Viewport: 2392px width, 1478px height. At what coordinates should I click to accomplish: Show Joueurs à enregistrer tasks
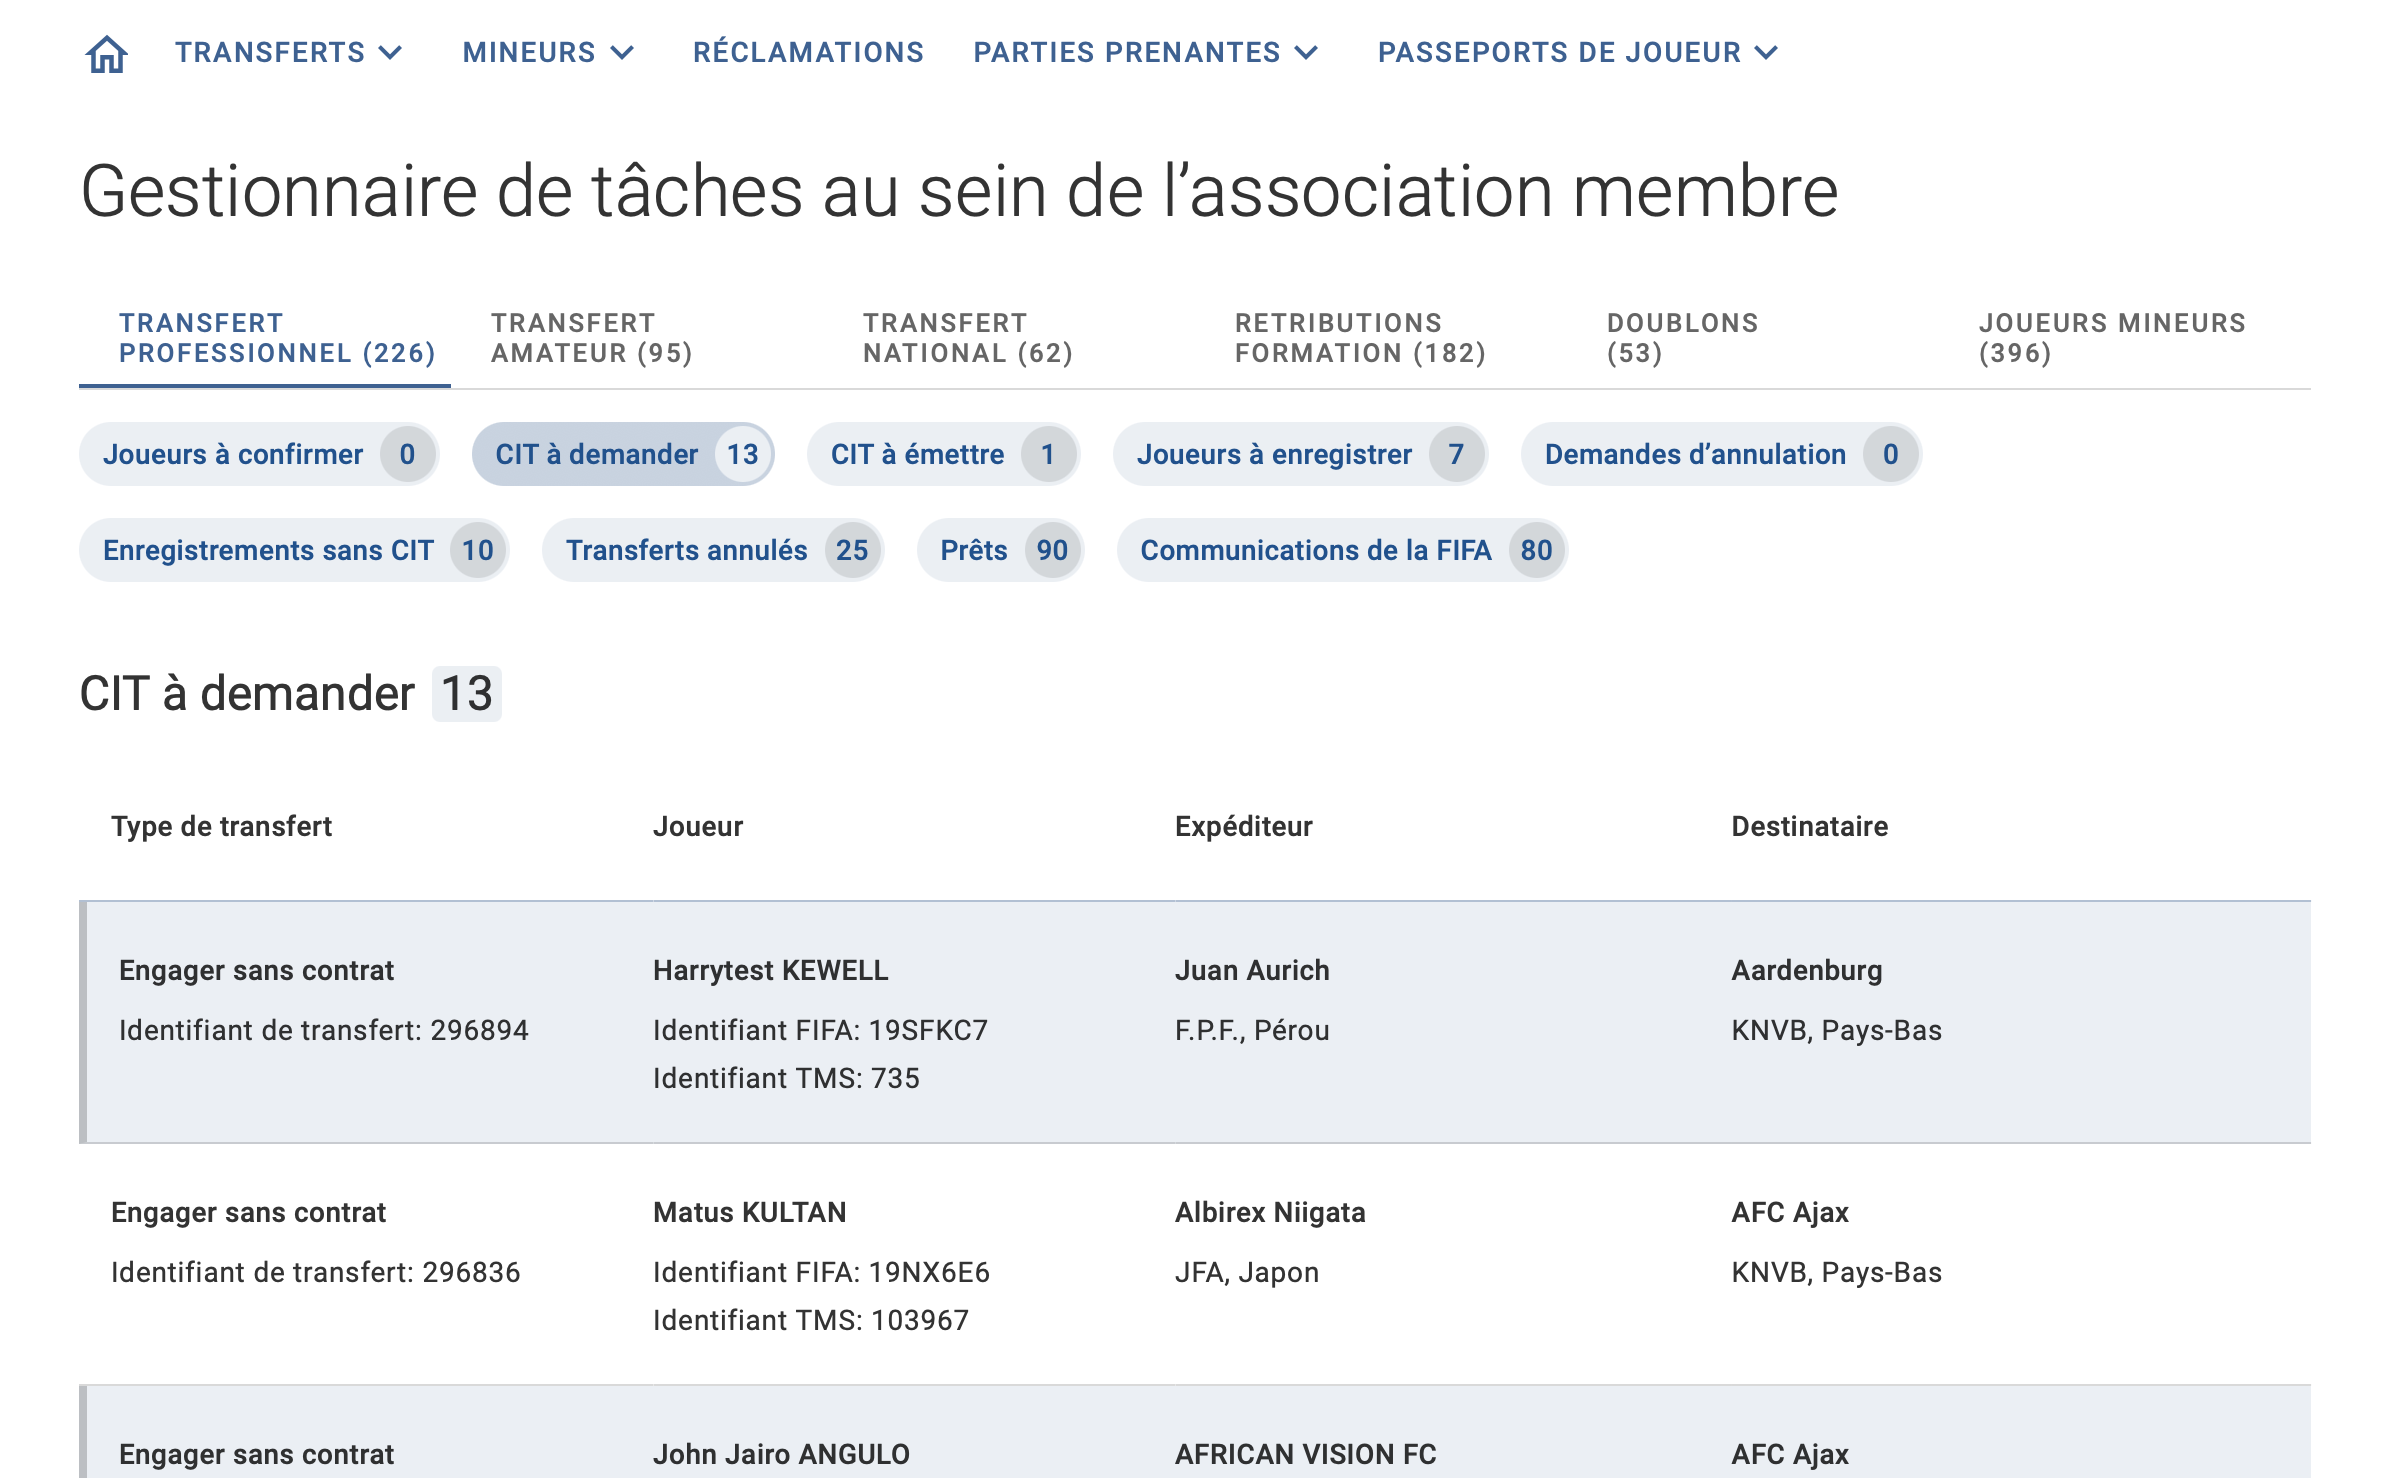coord(1300,454)
